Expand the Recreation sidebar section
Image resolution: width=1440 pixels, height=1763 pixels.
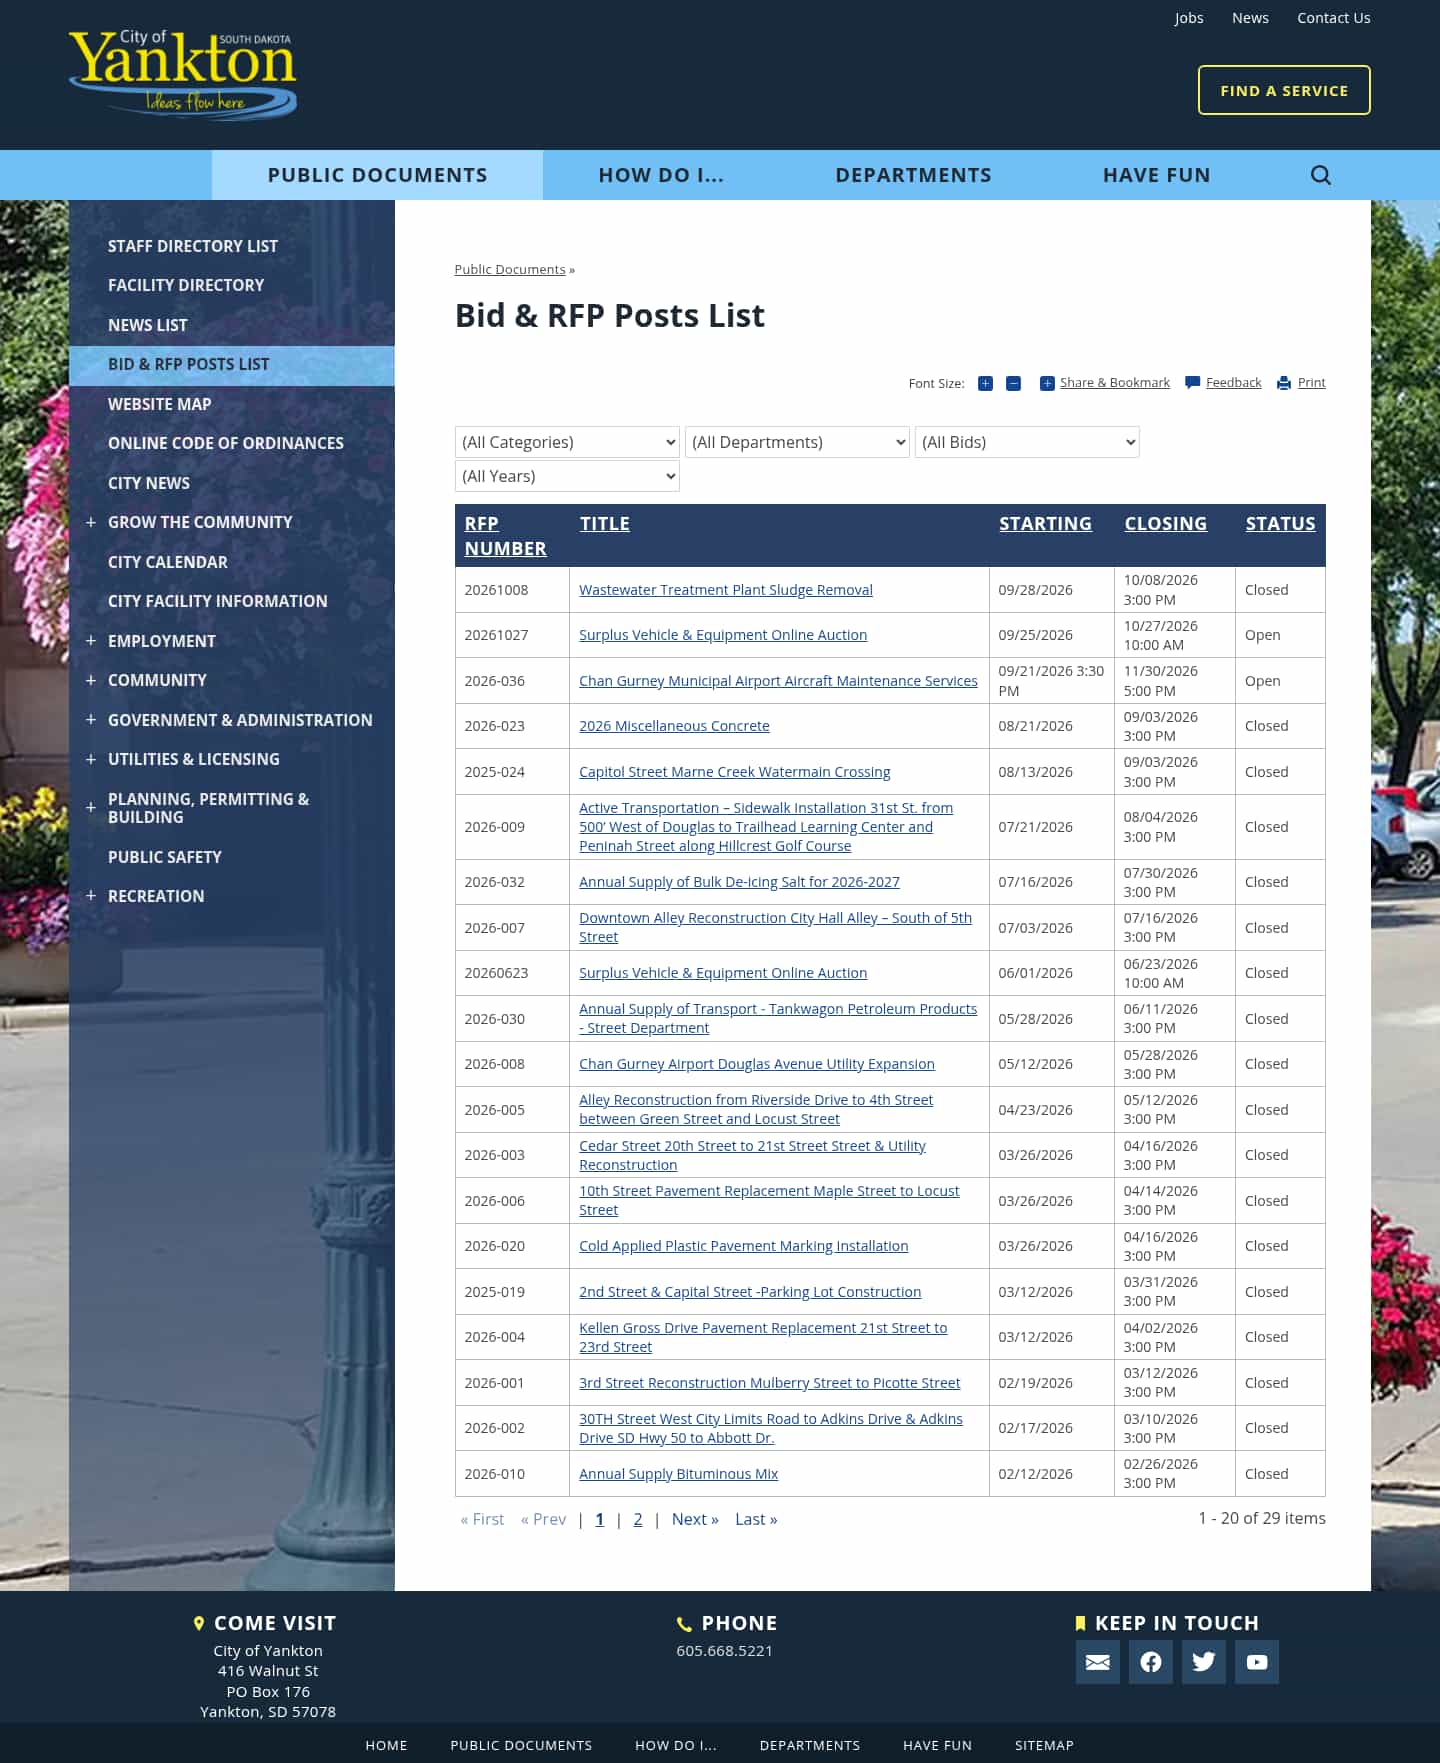point(91,896)
